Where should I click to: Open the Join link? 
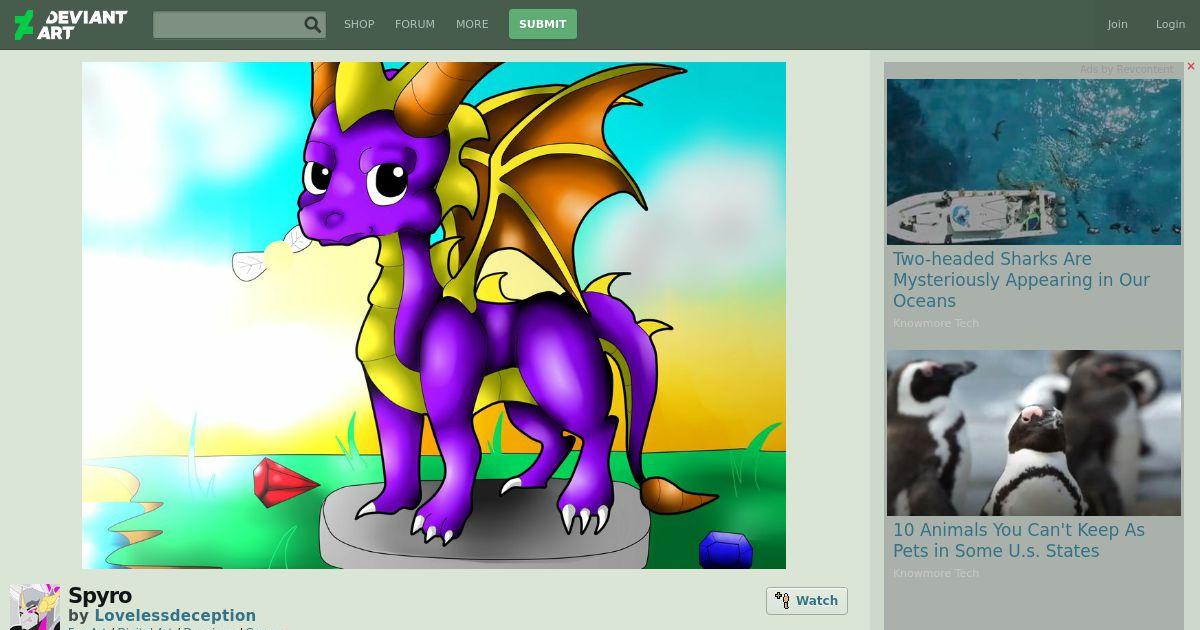click(x=1117, y=24)
